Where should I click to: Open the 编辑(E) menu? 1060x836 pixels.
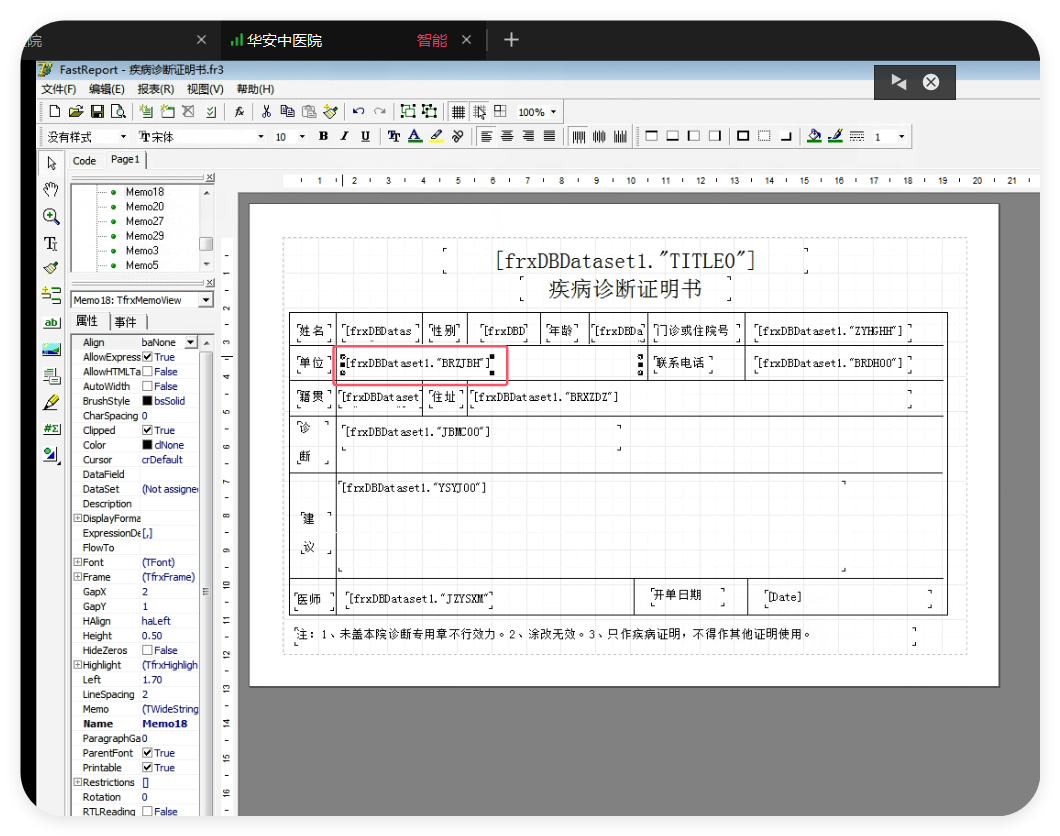pos(107,89)
